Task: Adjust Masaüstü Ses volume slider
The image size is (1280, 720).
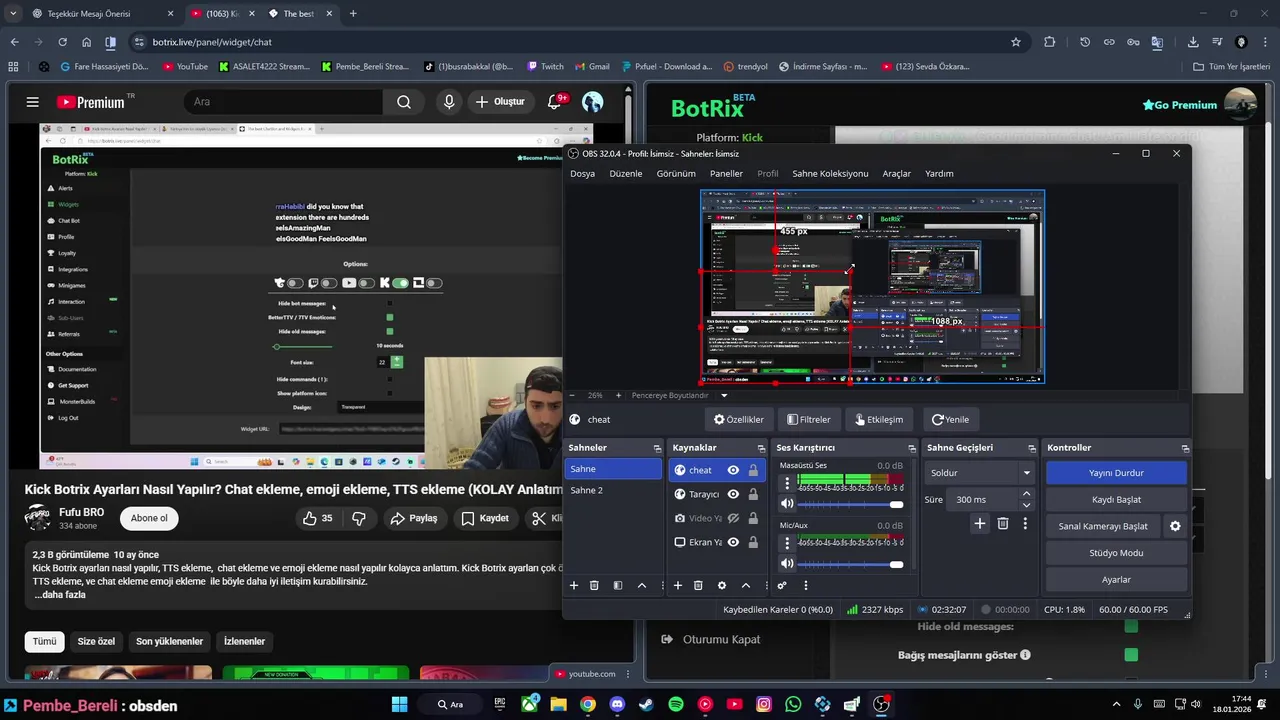Action: pyautogui.click(x=851, y=505)
